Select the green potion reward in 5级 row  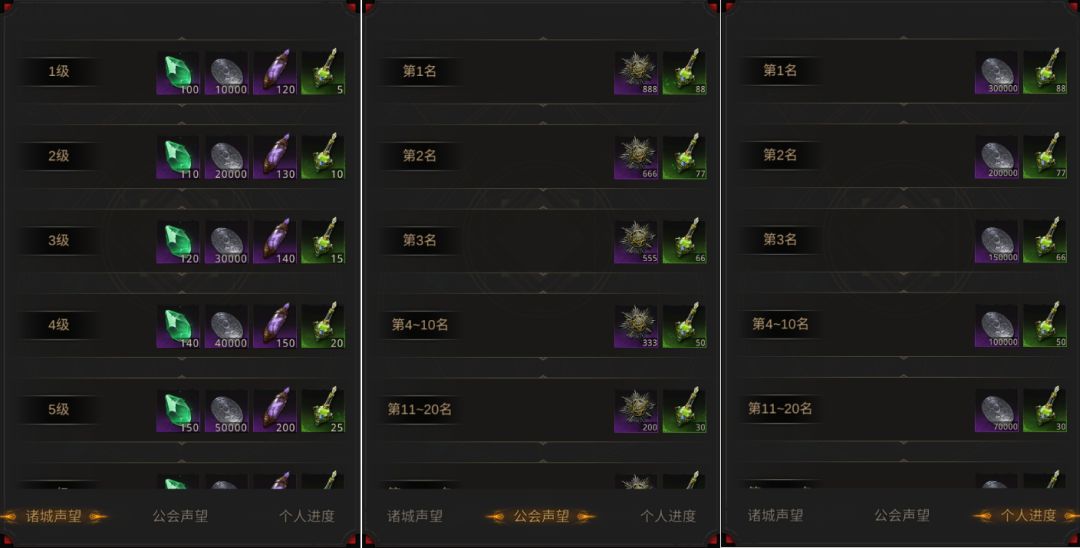tap(323, 410)
